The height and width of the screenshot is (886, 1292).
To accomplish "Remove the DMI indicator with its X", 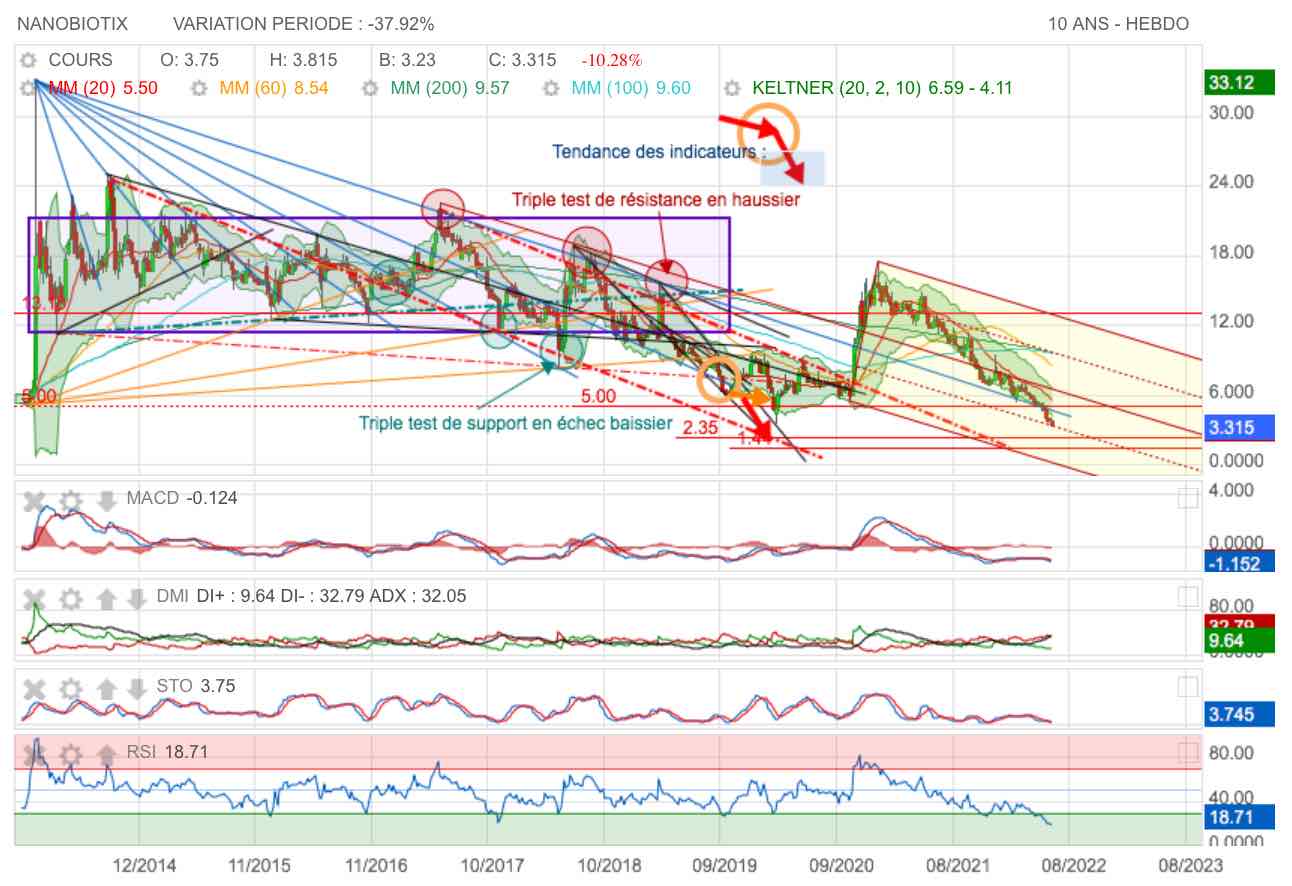I will 35,599.
